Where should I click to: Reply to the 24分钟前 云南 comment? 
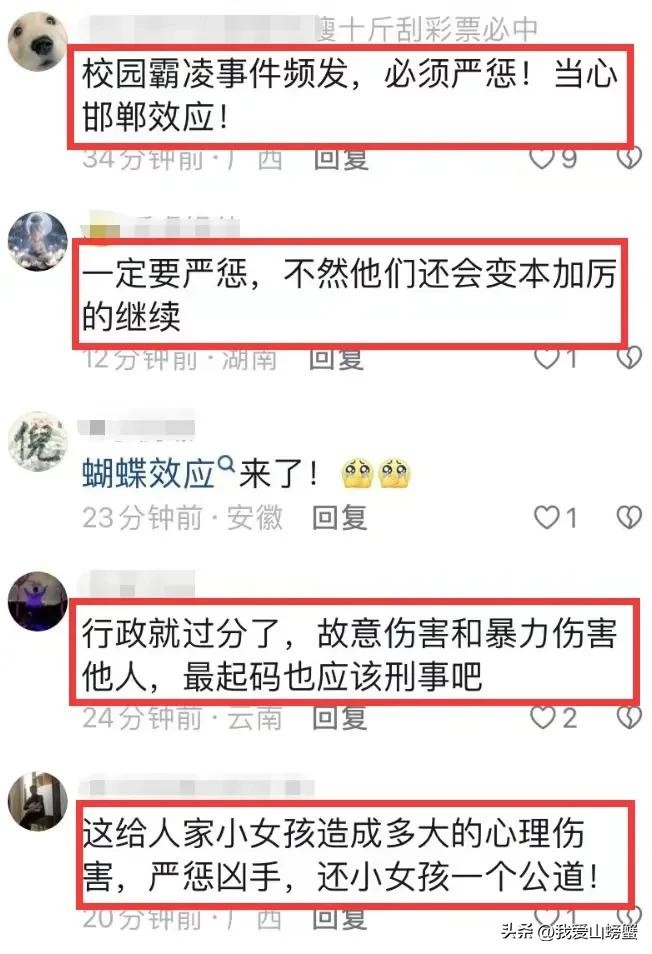pos(339,718)
